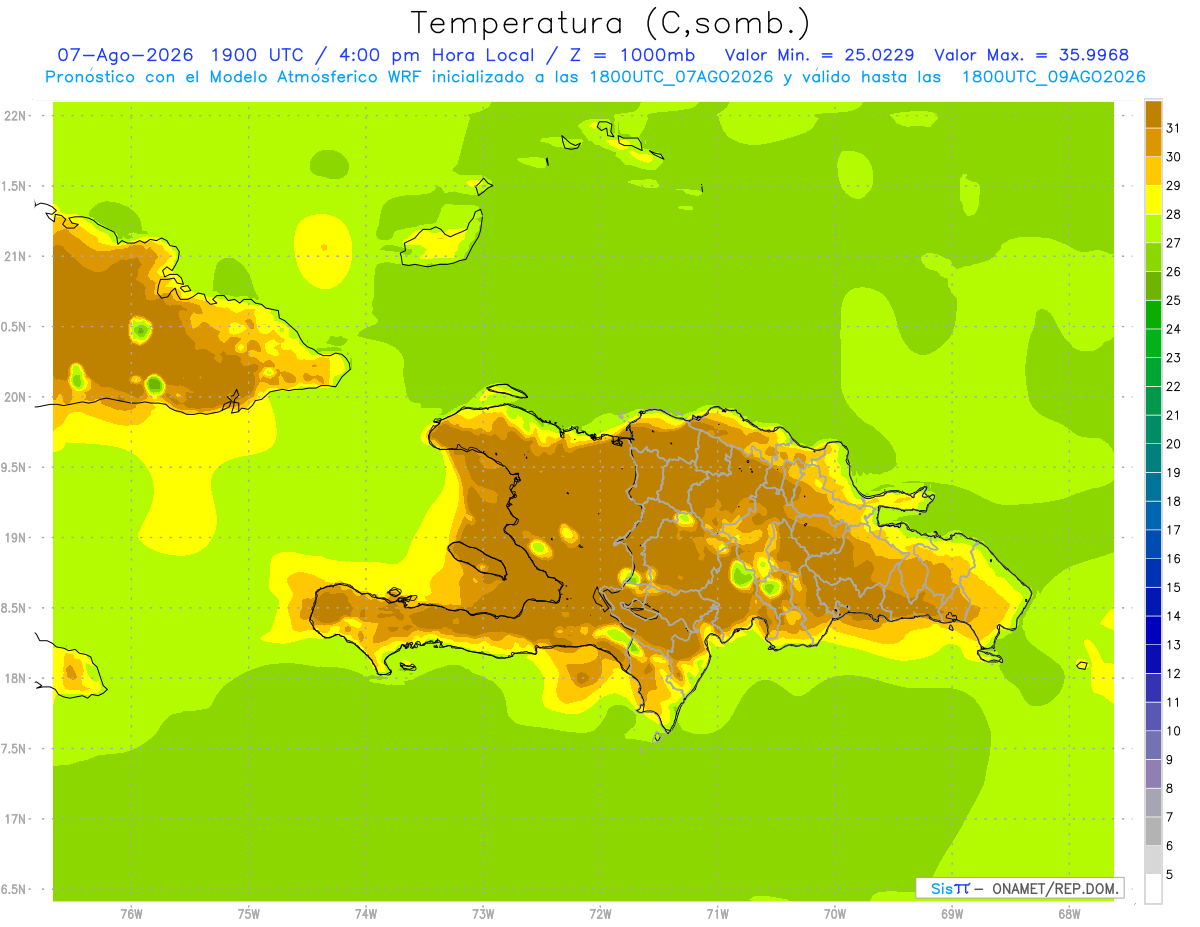Click the '76W' longitude label
Viewport: 1200px width, 927px height.
[x=131, y=914]
